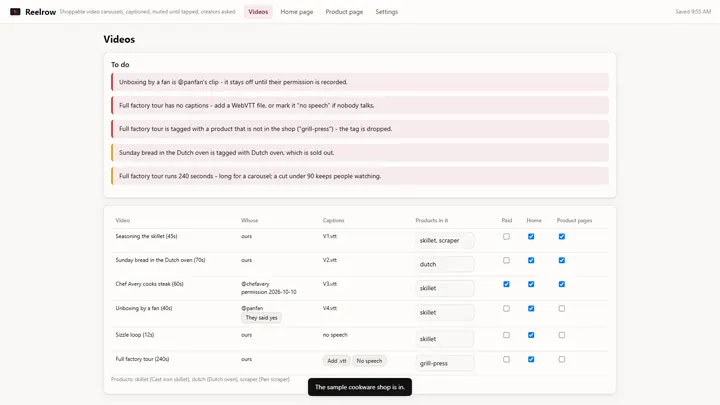Edit products field containing skillet, scraper
This screenshot has width=720, height=405.
point(444,241)
